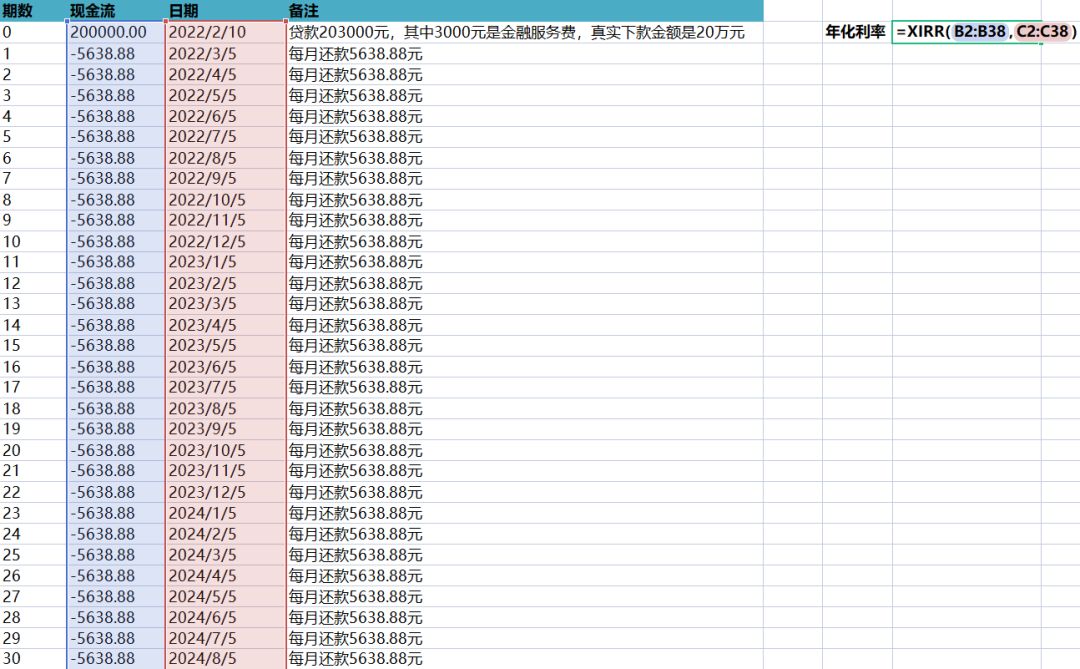This screenshot has width=1080, height=669.
Task: Click period number 20 cell
Action: 33,450
